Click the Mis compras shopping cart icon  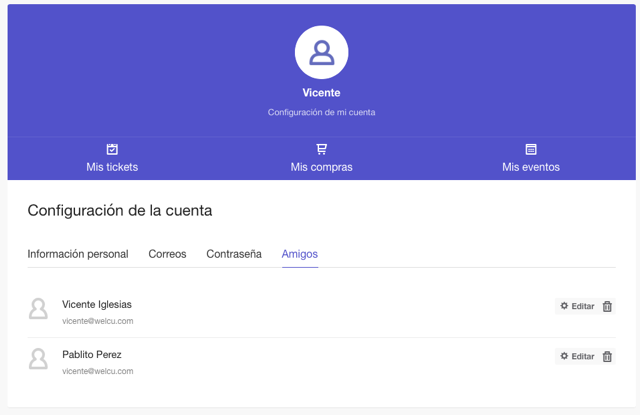pos(322,149)
